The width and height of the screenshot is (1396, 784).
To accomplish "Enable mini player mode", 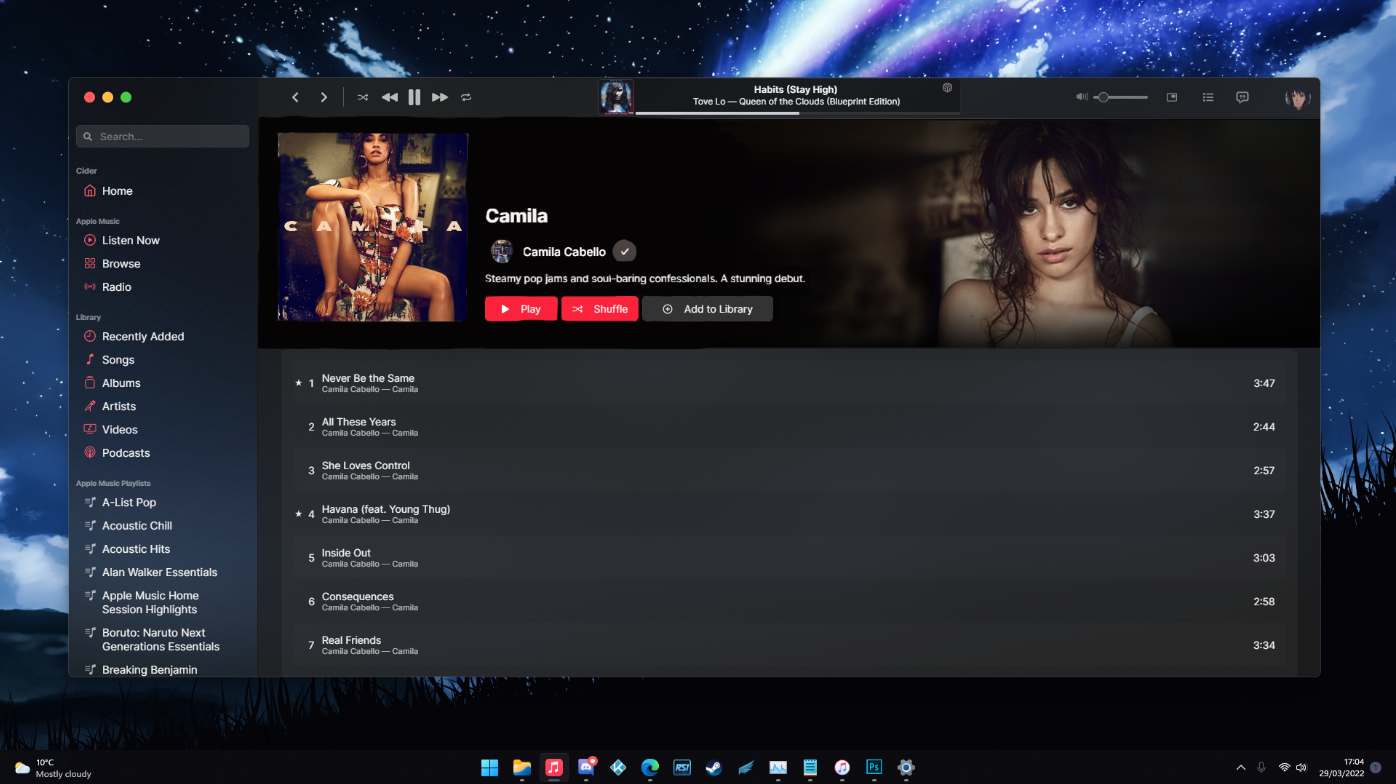I will click(1171, 97).
